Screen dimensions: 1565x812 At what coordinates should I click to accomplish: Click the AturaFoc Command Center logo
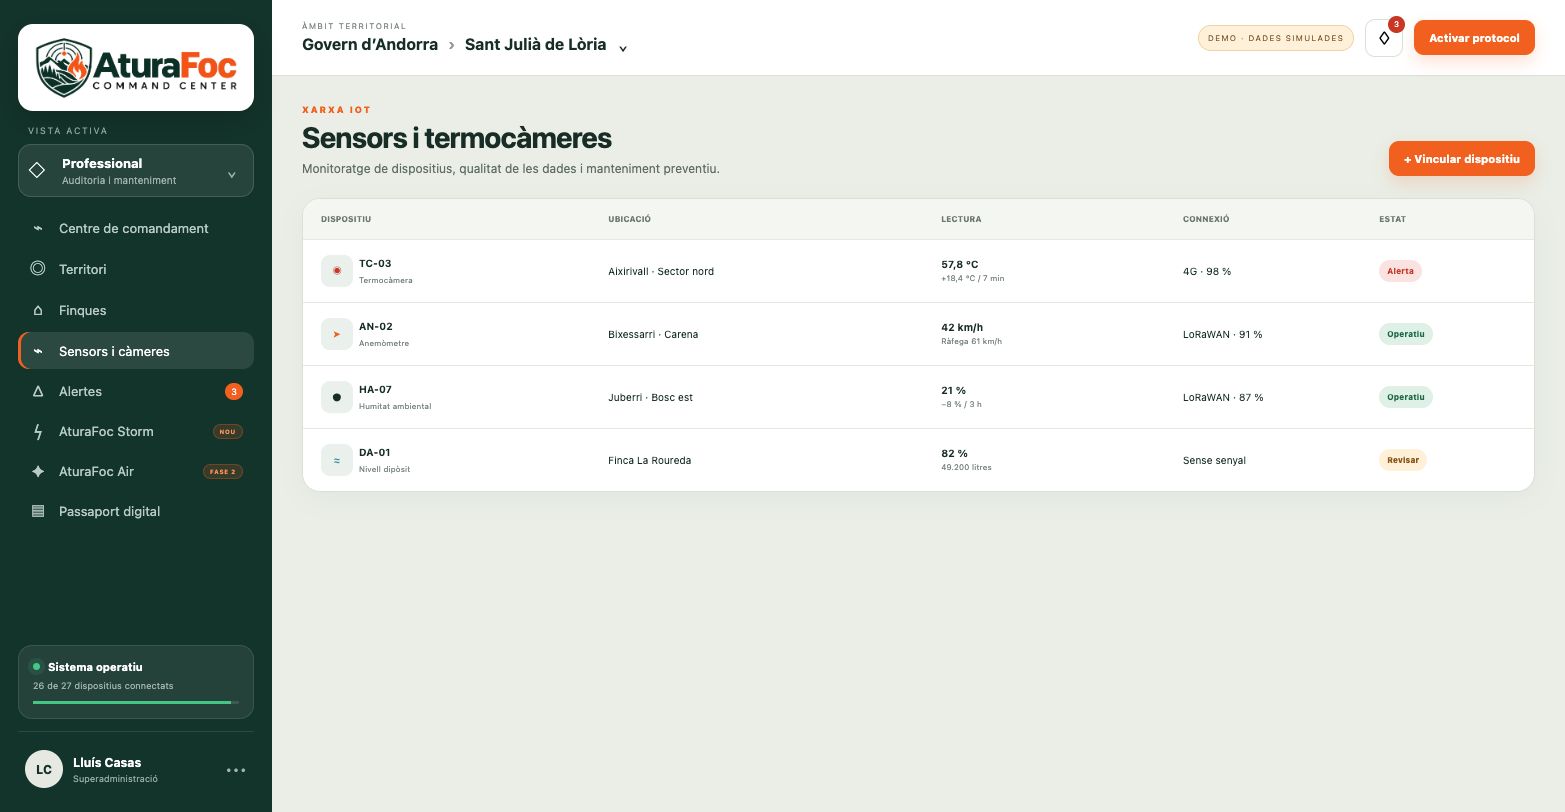tap(136, 67)
